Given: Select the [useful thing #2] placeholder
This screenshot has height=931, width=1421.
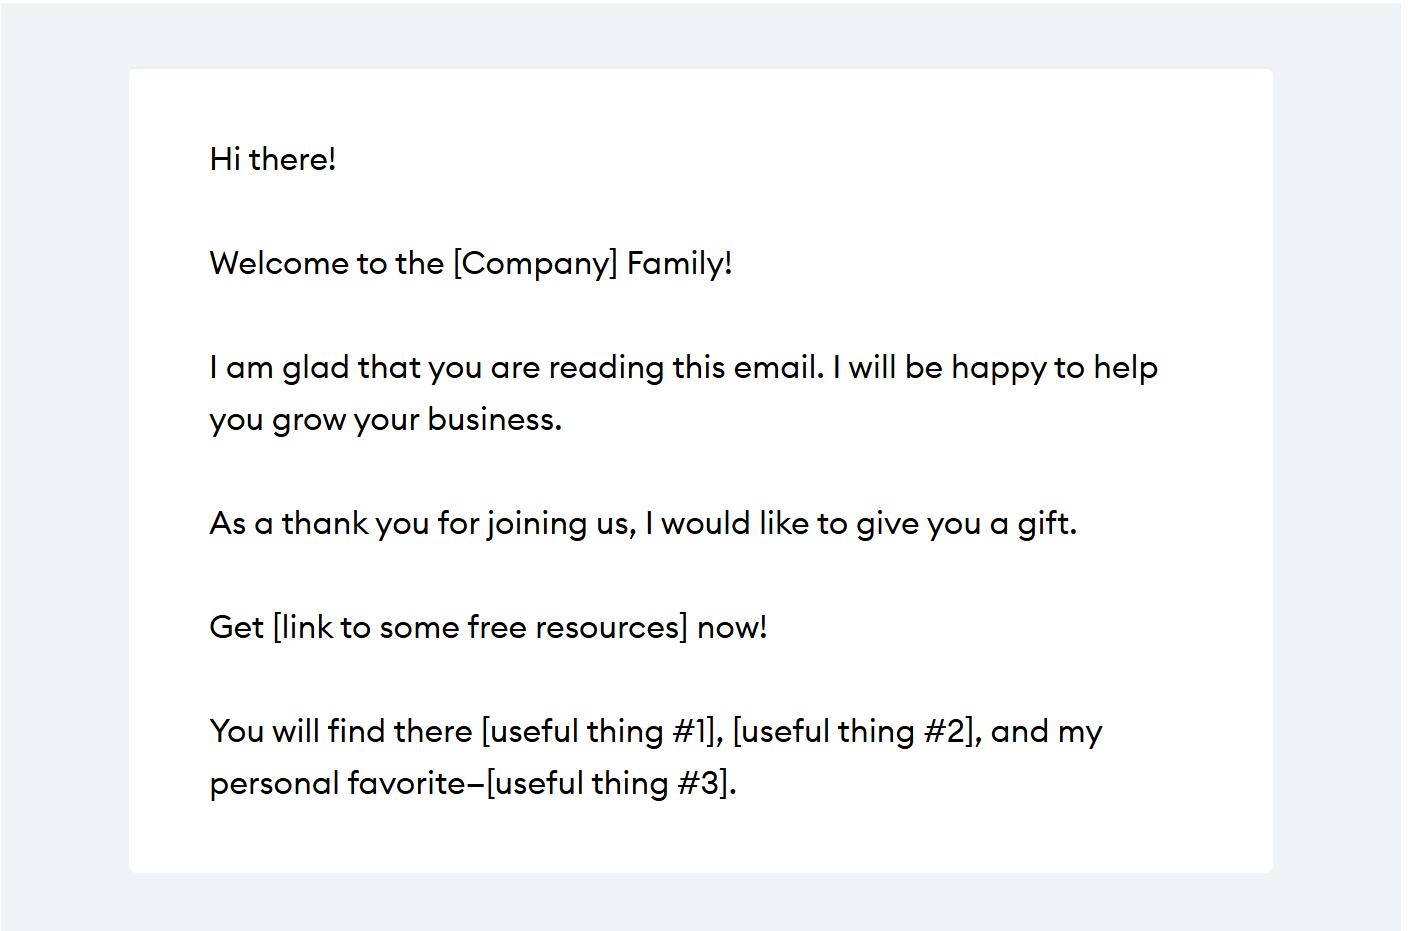Looking at the screenshot, I should point(851,731).
